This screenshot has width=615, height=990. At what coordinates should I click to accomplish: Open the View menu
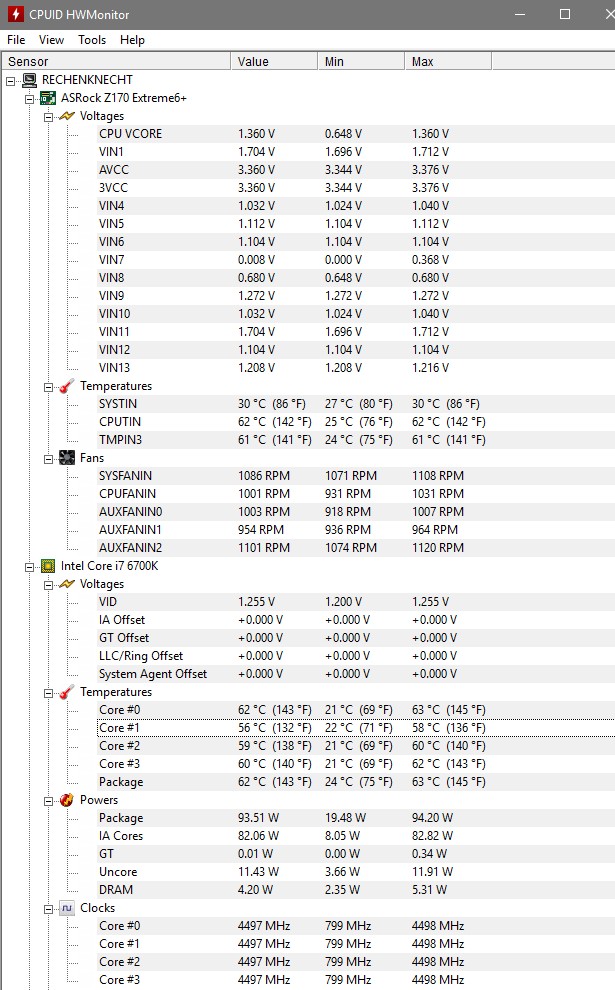51,40
